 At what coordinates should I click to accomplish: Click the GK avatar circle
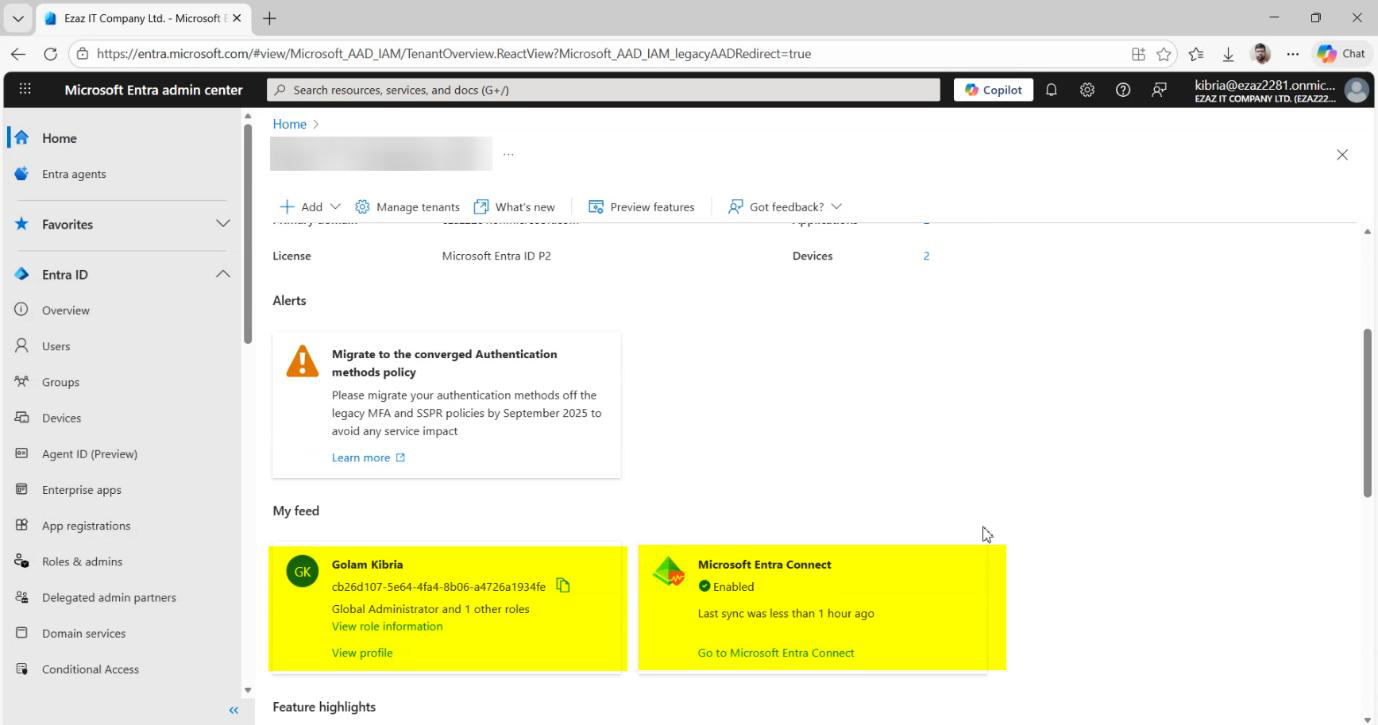302,573
